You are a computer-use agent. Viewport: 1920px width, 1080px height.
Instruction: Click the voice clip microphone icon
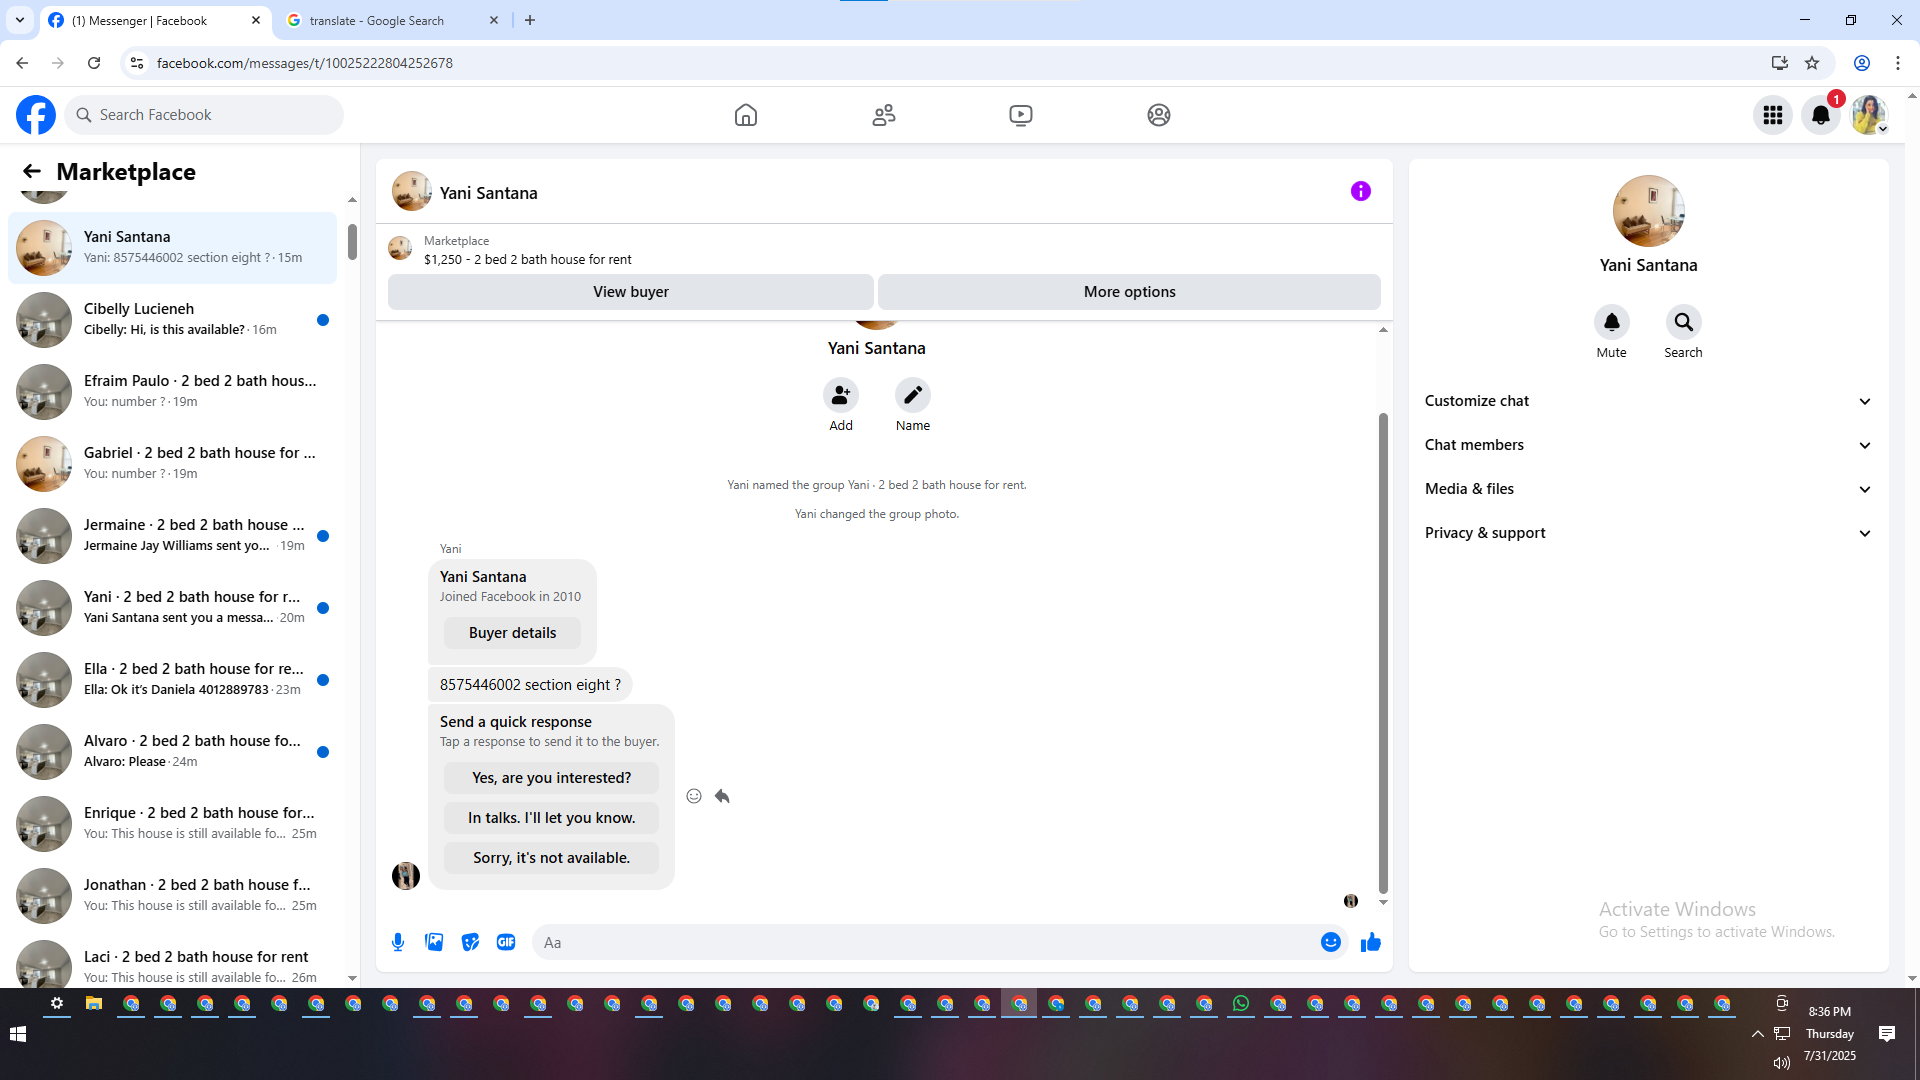[398, 942]
